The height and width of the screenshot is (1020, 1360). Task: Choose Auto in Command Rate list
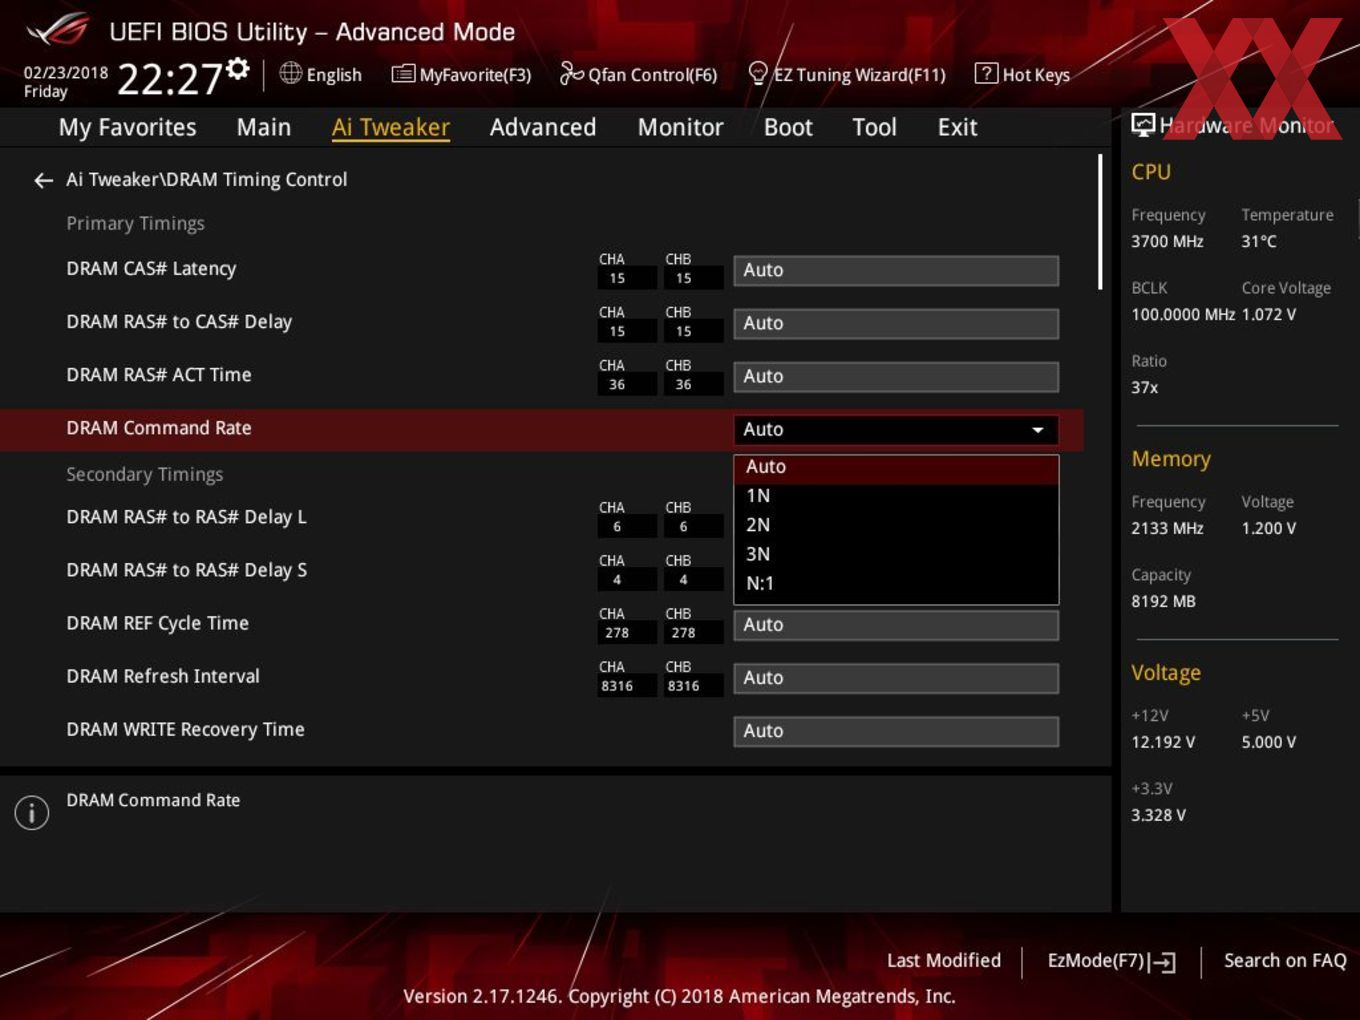(x=896, y=467)
